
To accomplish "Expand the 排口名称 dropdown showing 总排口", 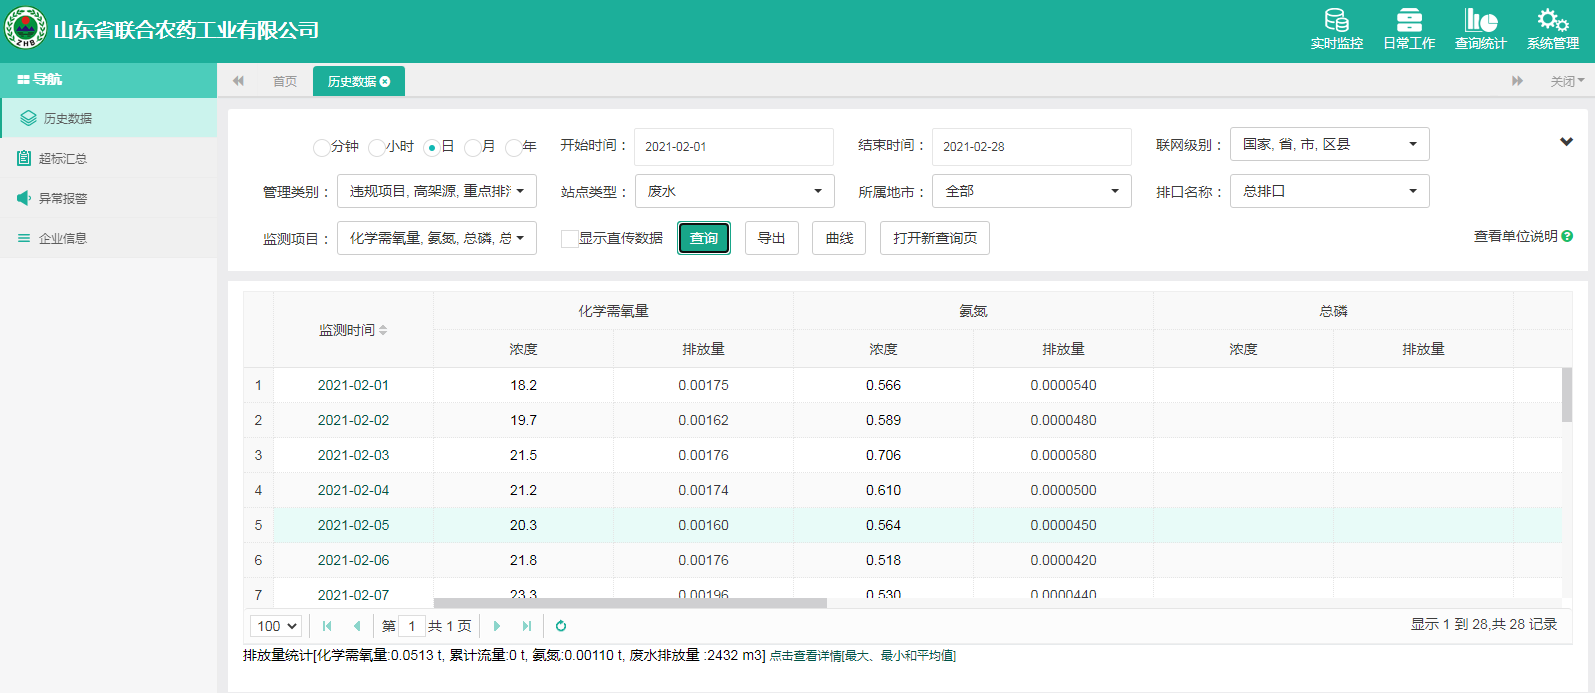I will click(x=1329, y=191).
